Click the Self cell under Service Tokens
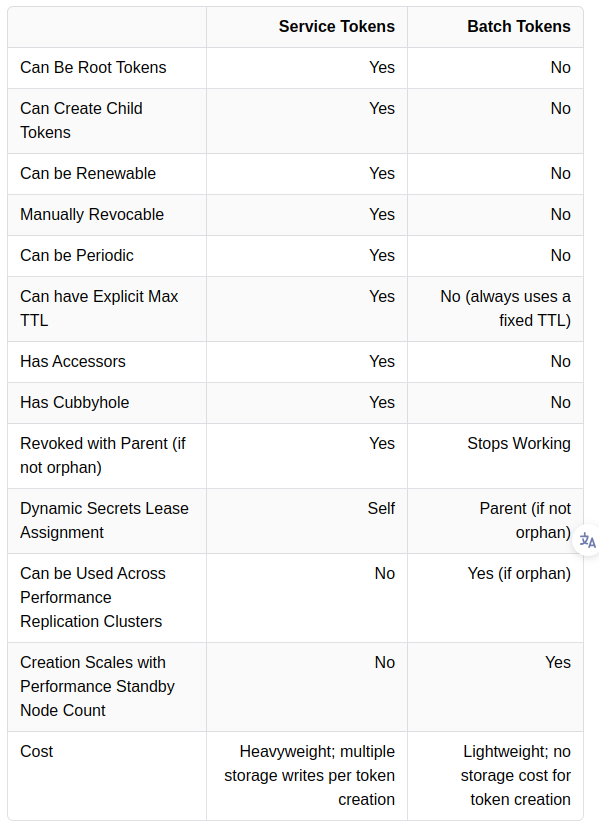The height and width of the screenshot is (824, 599). pos(381,509)
